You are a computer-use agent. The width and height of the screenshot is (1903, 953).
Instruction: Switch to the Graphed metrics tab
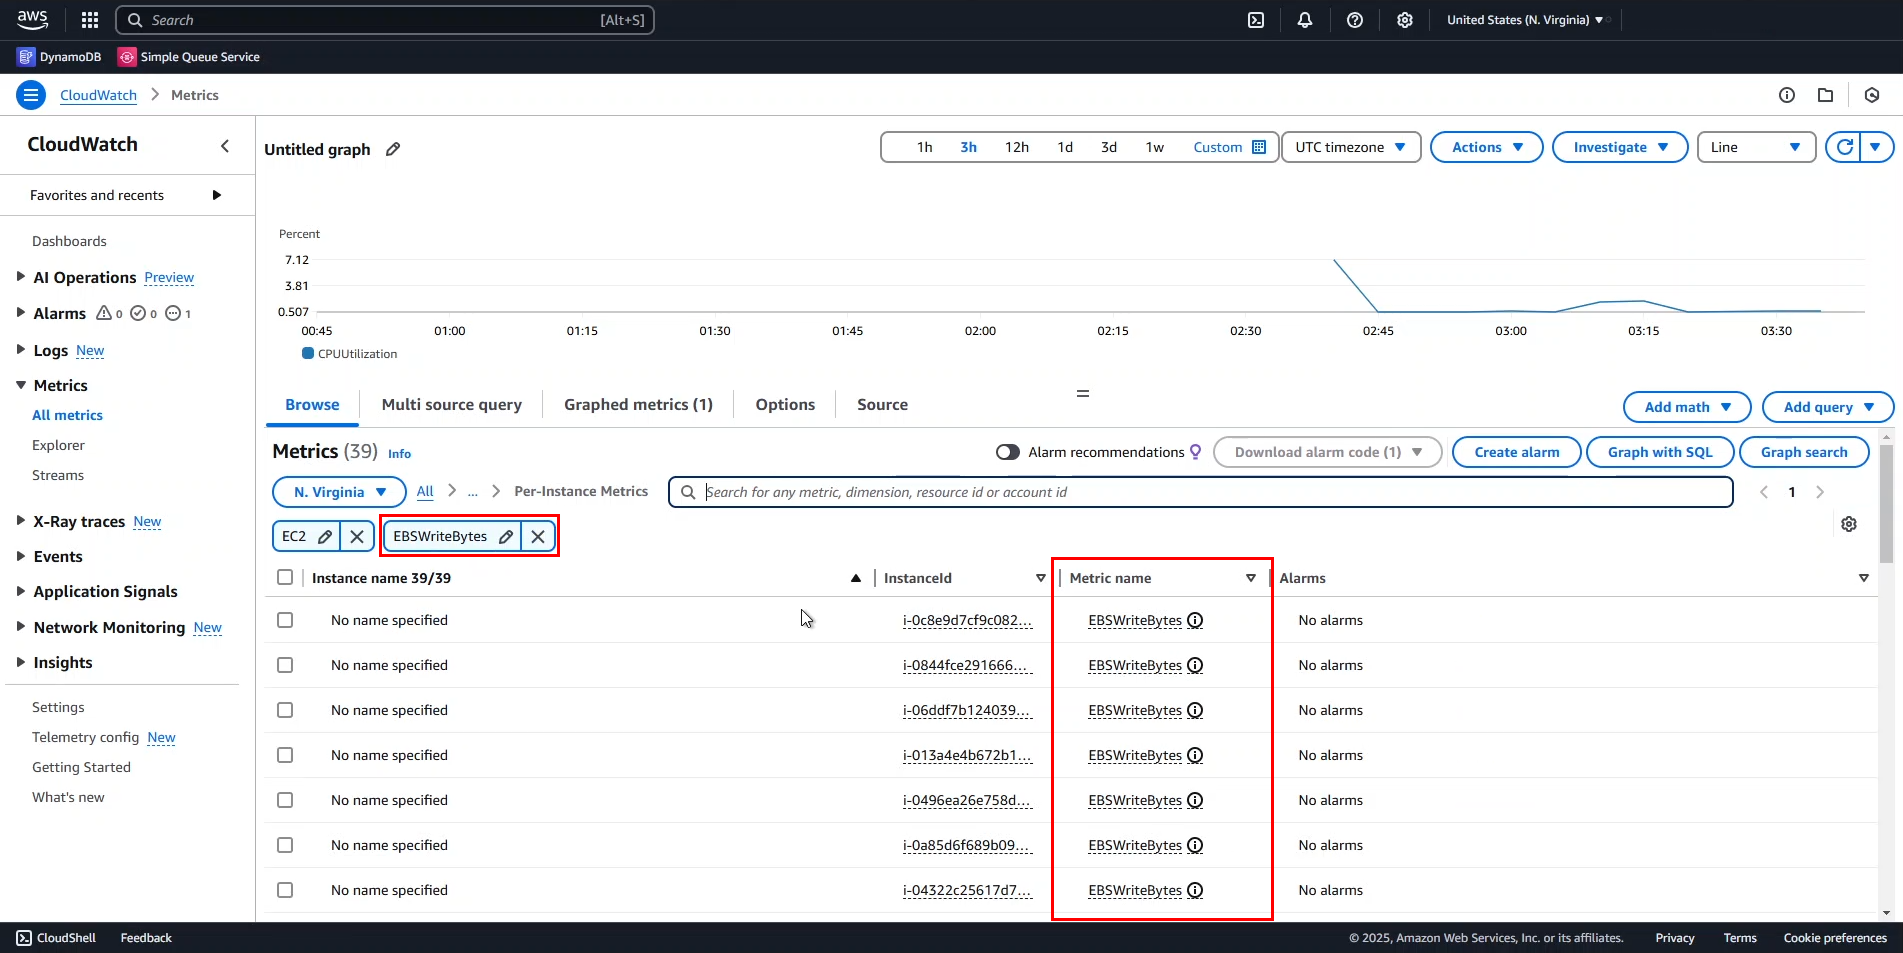tap(637, 404)
